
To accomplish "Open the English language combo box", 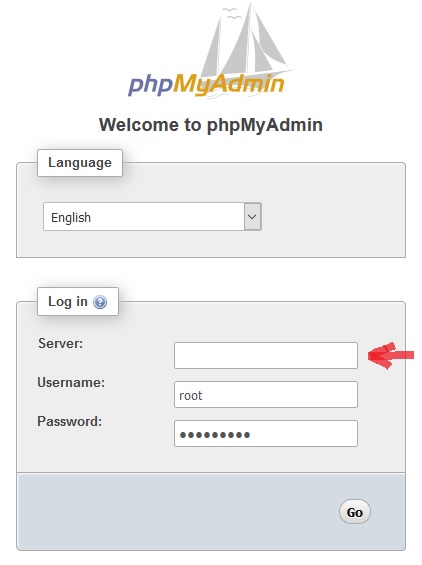I will pyautogui.click(x=152, y=217).
